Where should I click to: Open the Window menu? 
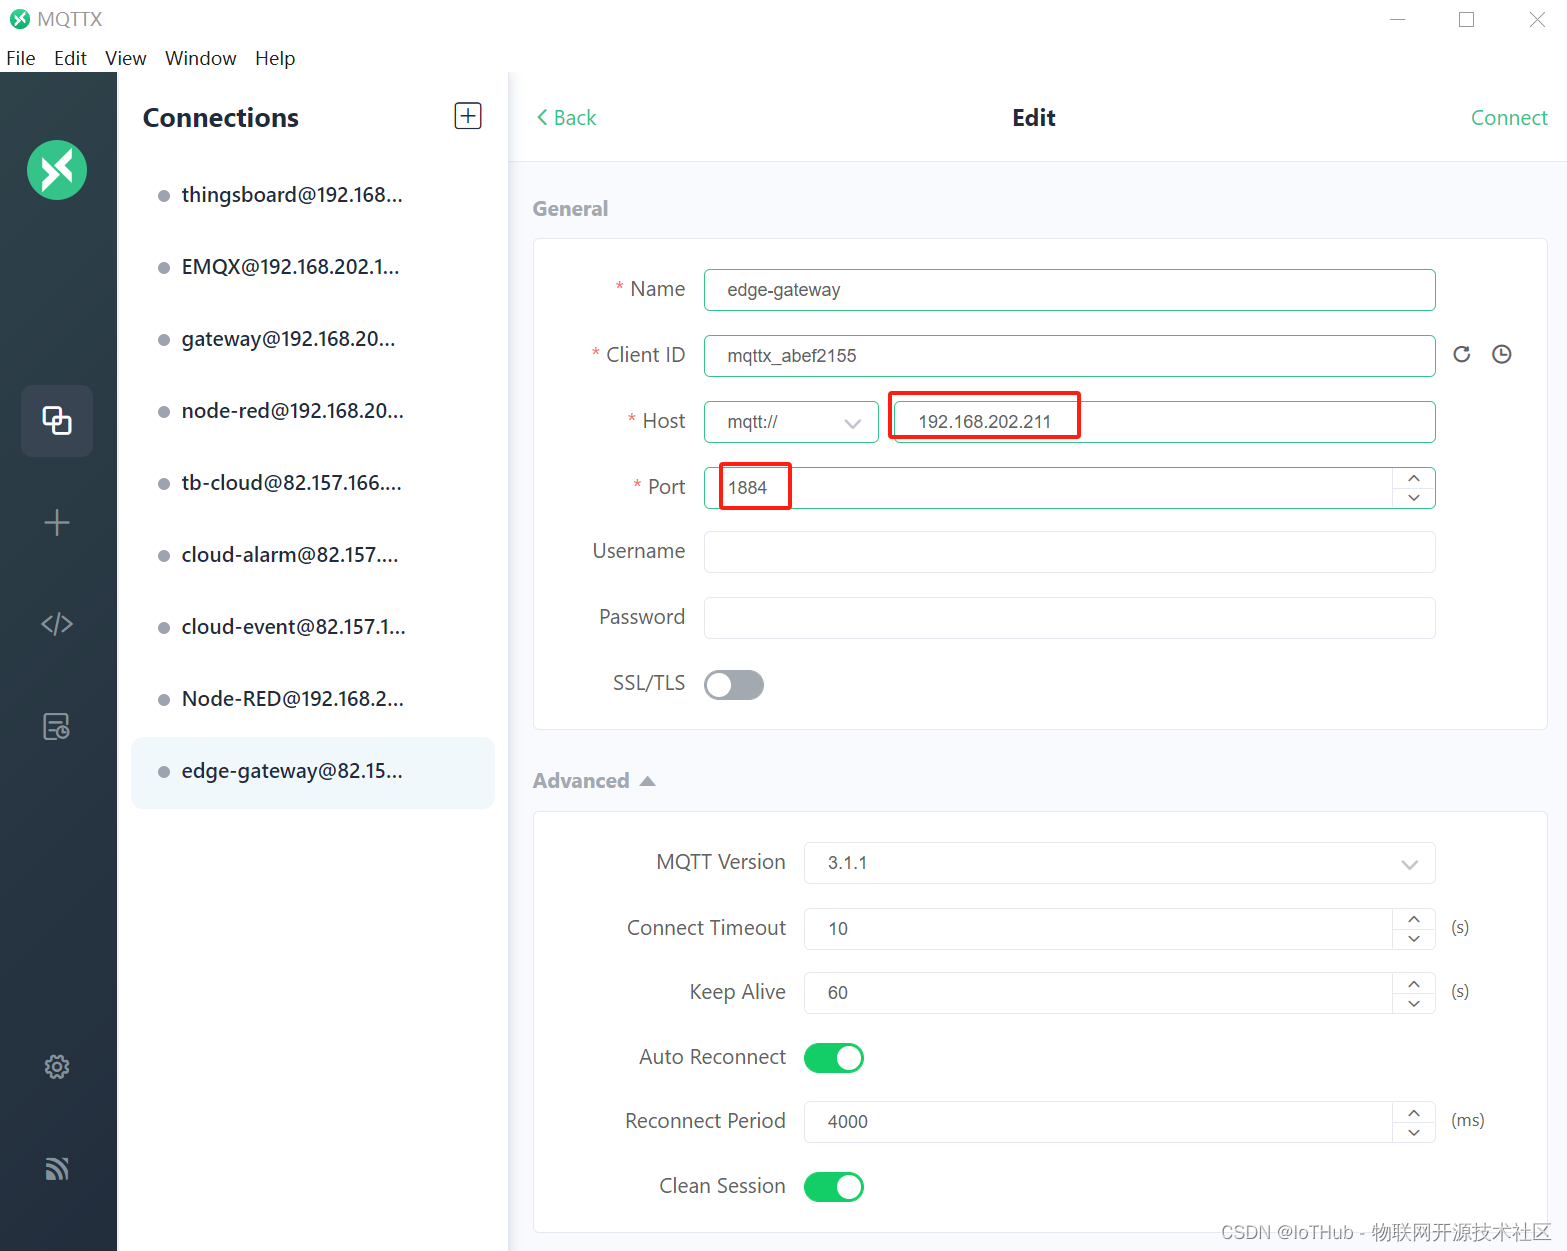click(x=201, y=58)
